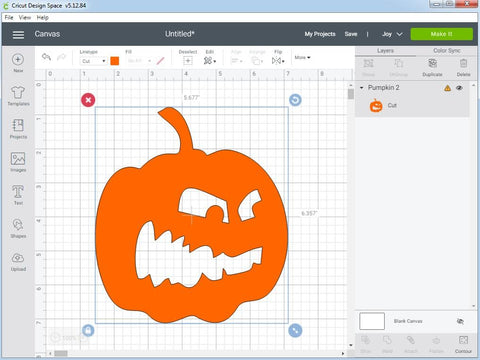480x360 pixels.
Task: Open the Templates panel
Action: click(18, 96)
